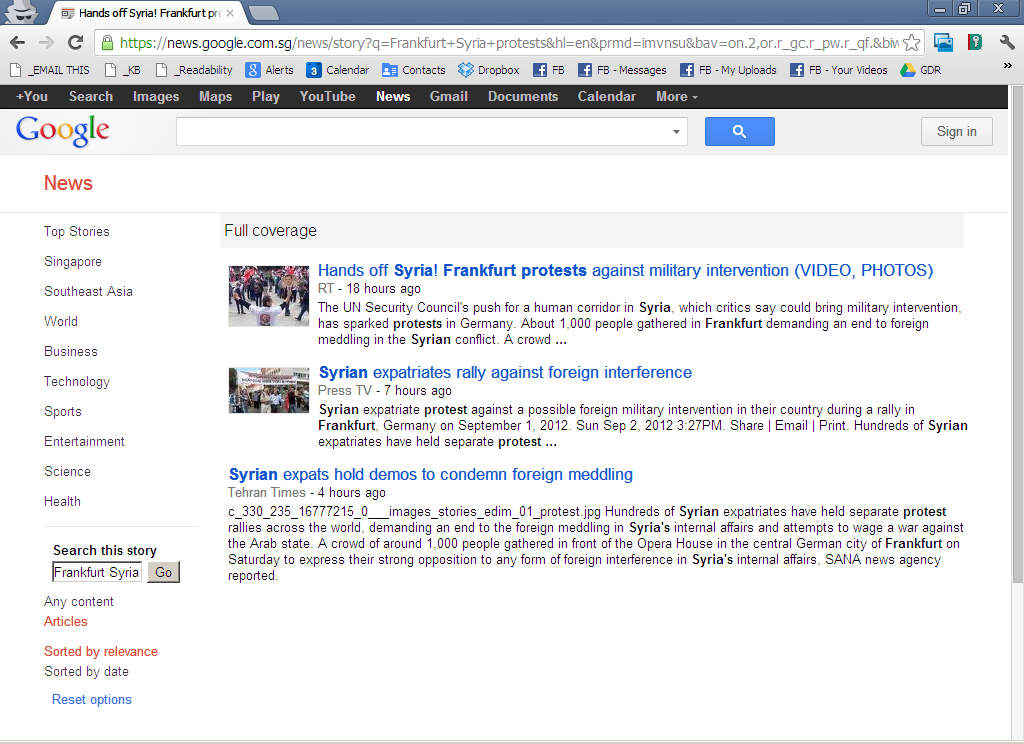Open the Sports section

pyautogui.click(x=63, y=412)
